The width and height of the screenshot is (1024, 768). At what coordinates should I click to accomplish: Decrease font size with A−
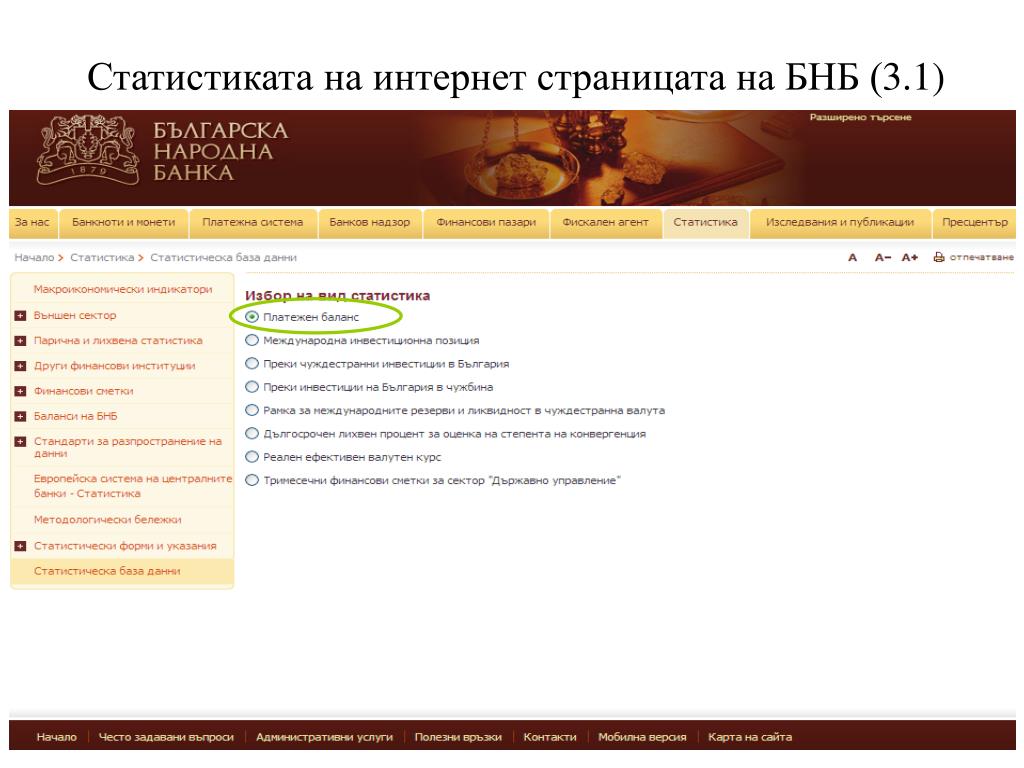point(882,257)
